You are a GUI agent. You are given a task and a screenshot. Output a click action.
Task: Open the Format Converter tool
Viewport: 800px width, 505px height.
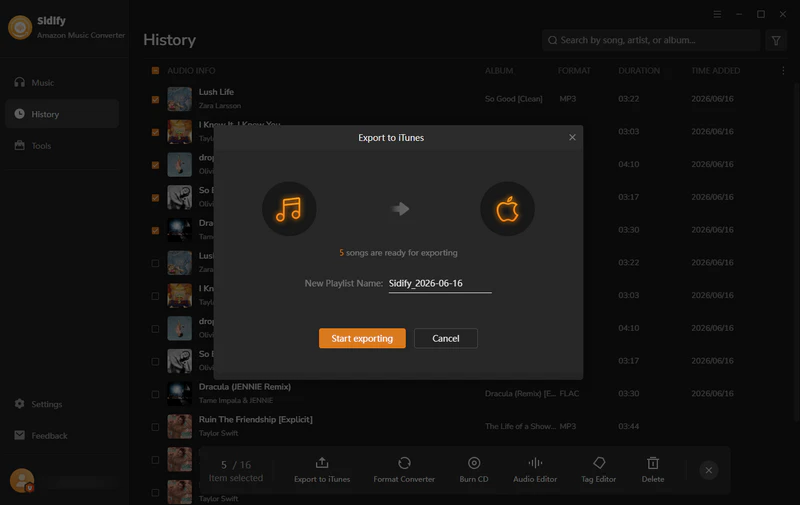[404, 470]
